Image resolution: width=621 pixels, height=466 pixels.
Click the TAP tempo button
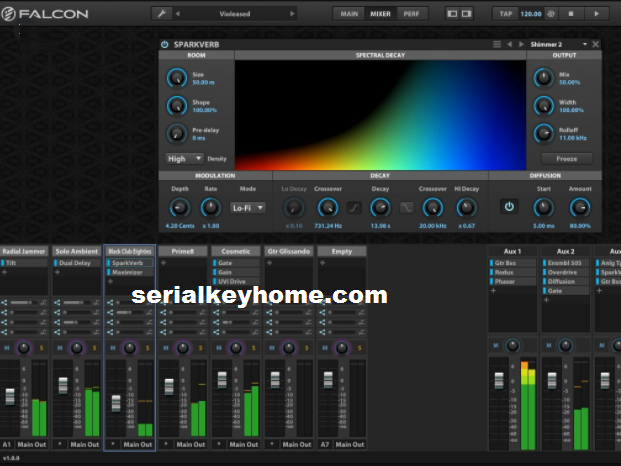pyautogui.click(x=506, y=14)
